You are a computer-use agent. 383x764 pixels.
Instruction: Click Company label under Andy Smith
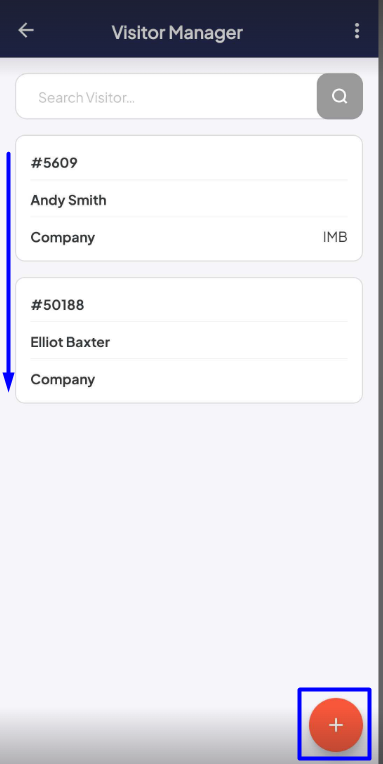[x=63, y=238]
